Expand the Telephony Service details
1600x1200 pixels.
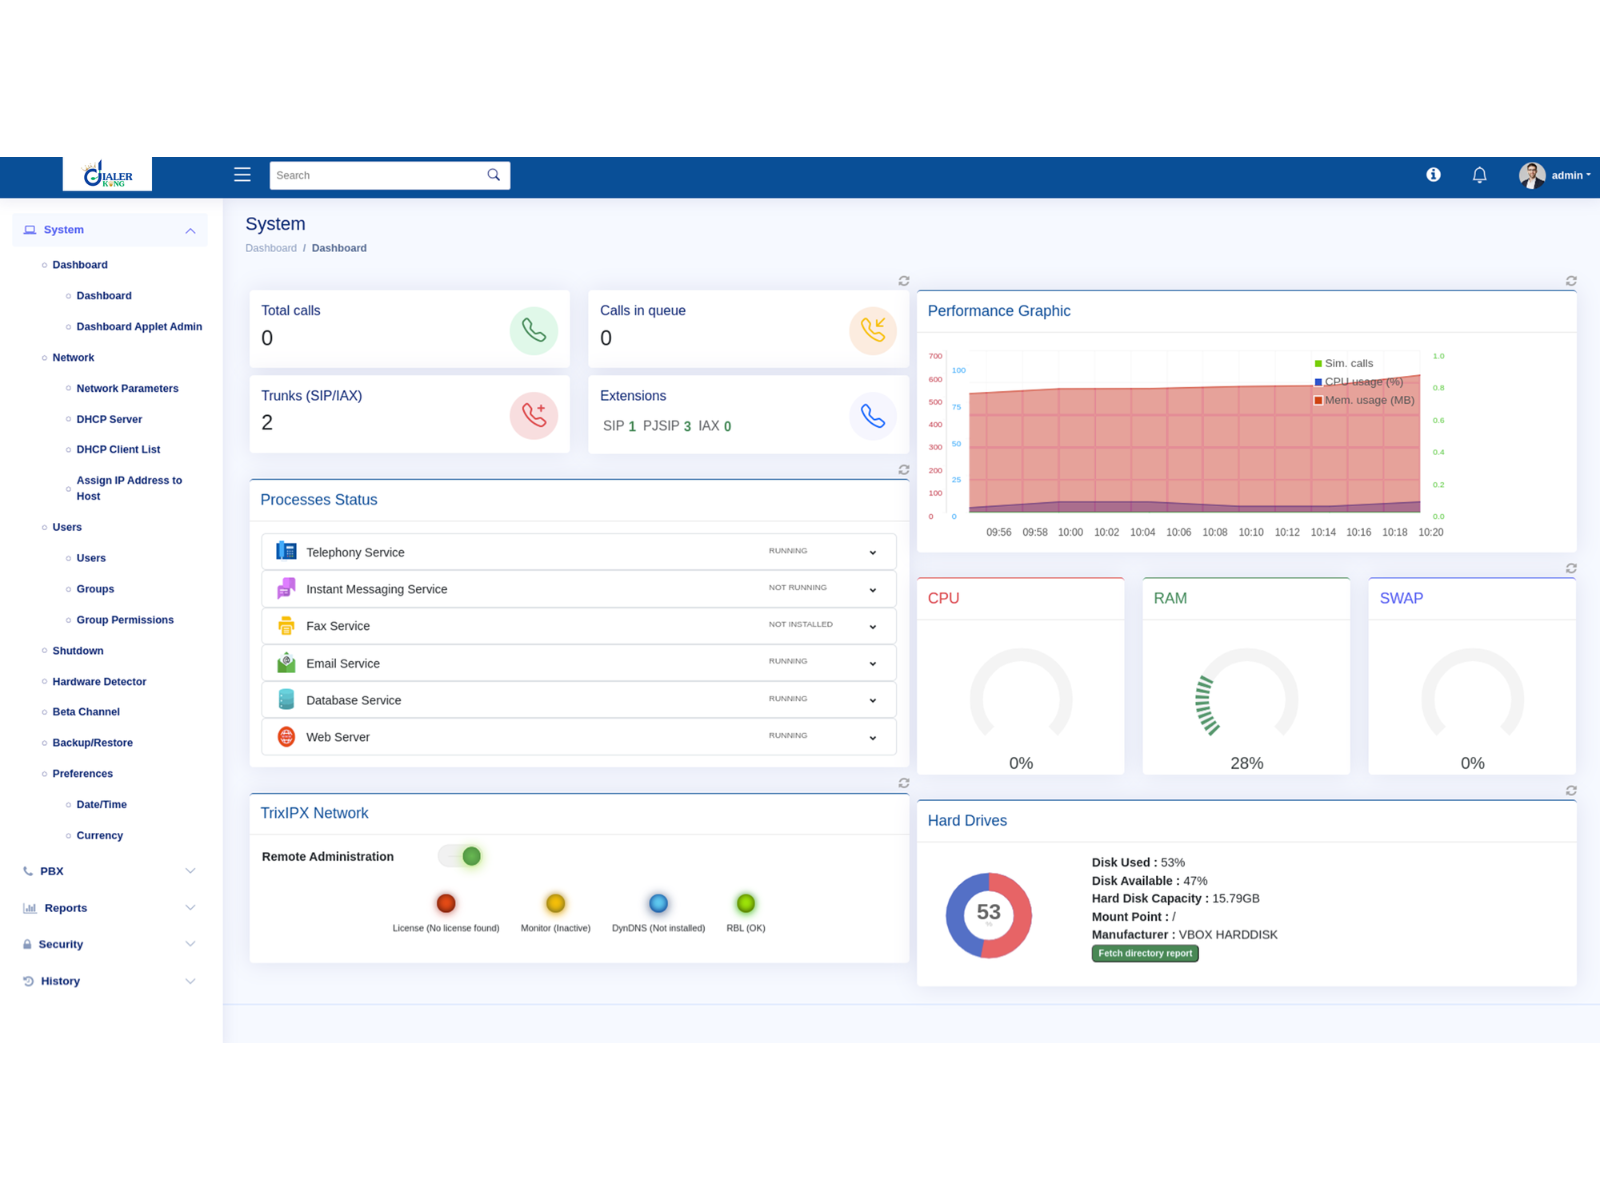click(872, 551)
